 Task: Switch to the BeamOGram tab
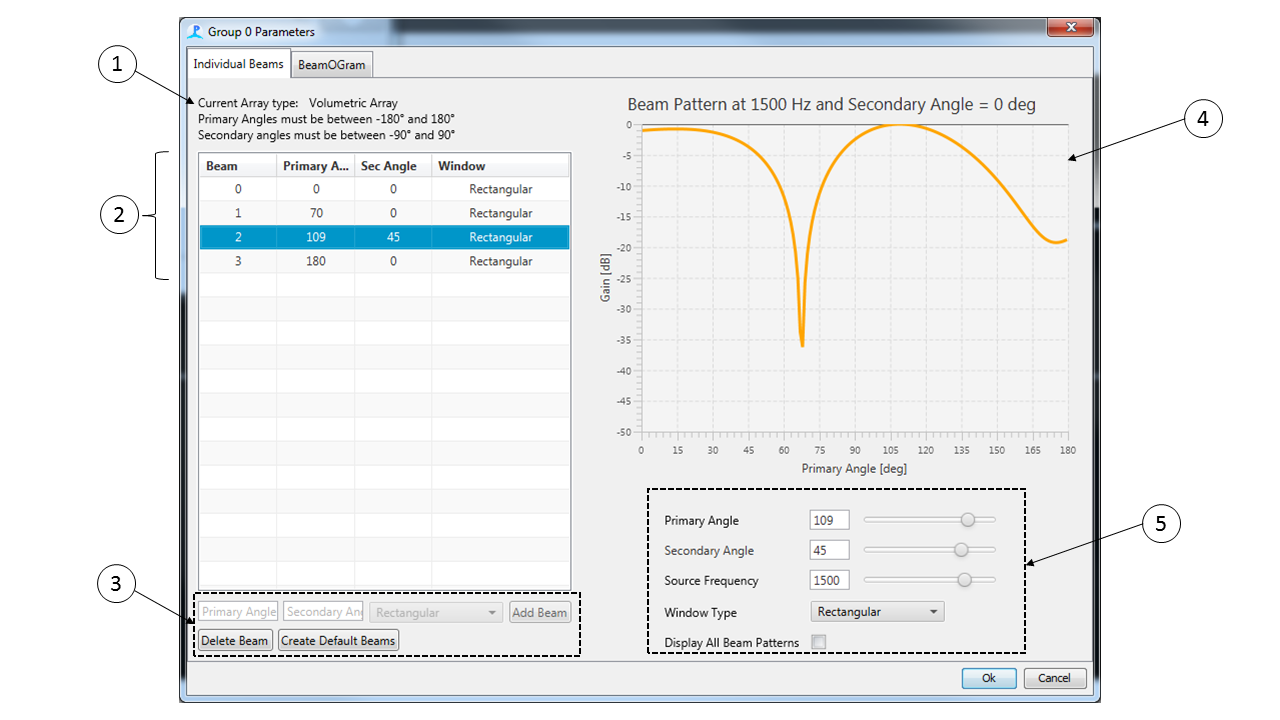click(332, 65)
